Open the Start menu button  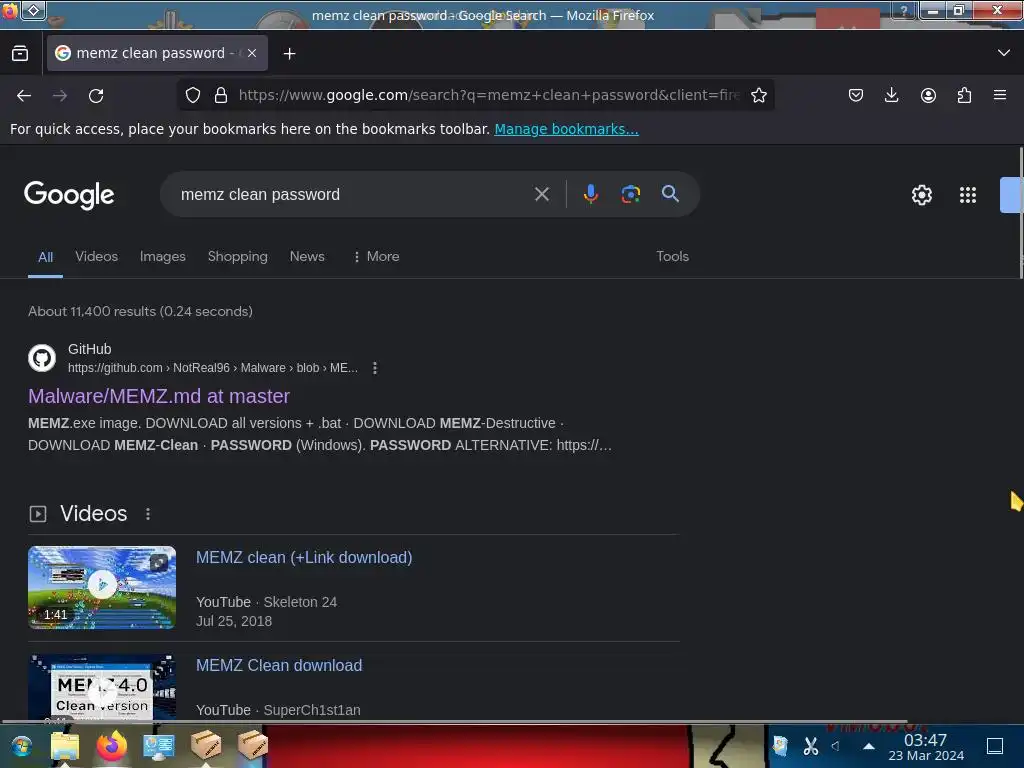pyautogui.click(x=21, y=746)
